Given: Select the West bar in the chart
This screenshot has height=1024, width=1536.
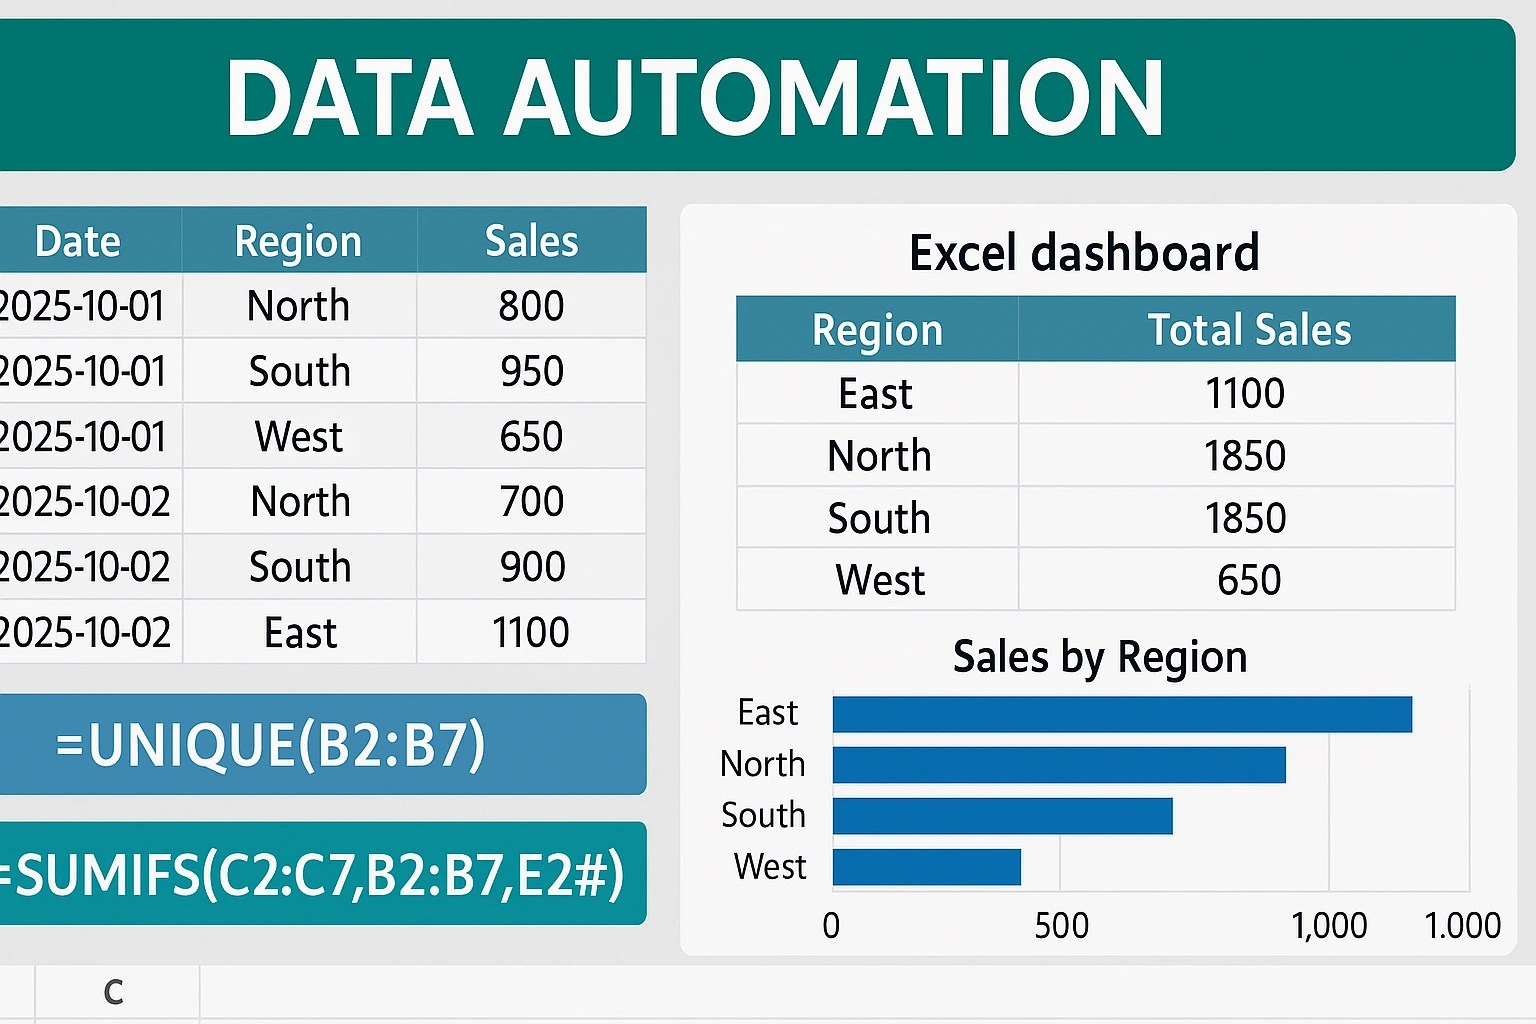Looking at the screenshot, I should (926, 867).
